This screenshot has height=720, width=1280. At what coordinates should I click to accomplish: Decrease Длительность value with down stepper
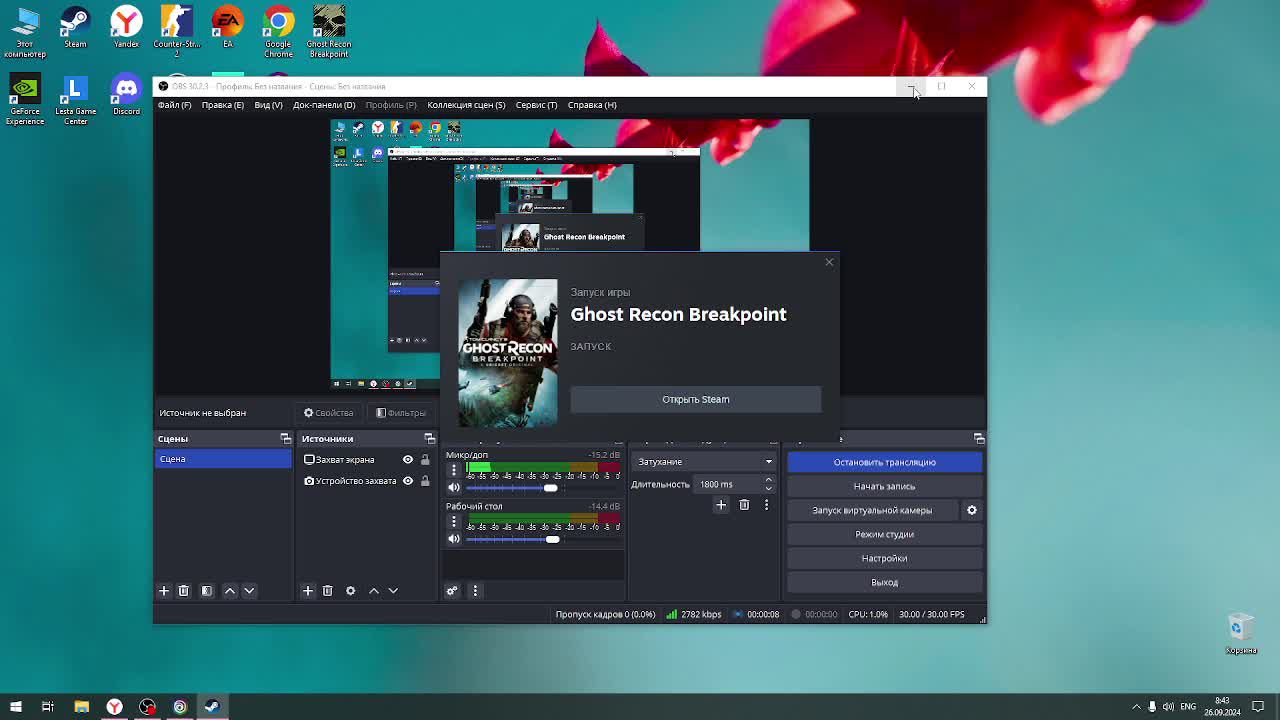click(768, 489)
